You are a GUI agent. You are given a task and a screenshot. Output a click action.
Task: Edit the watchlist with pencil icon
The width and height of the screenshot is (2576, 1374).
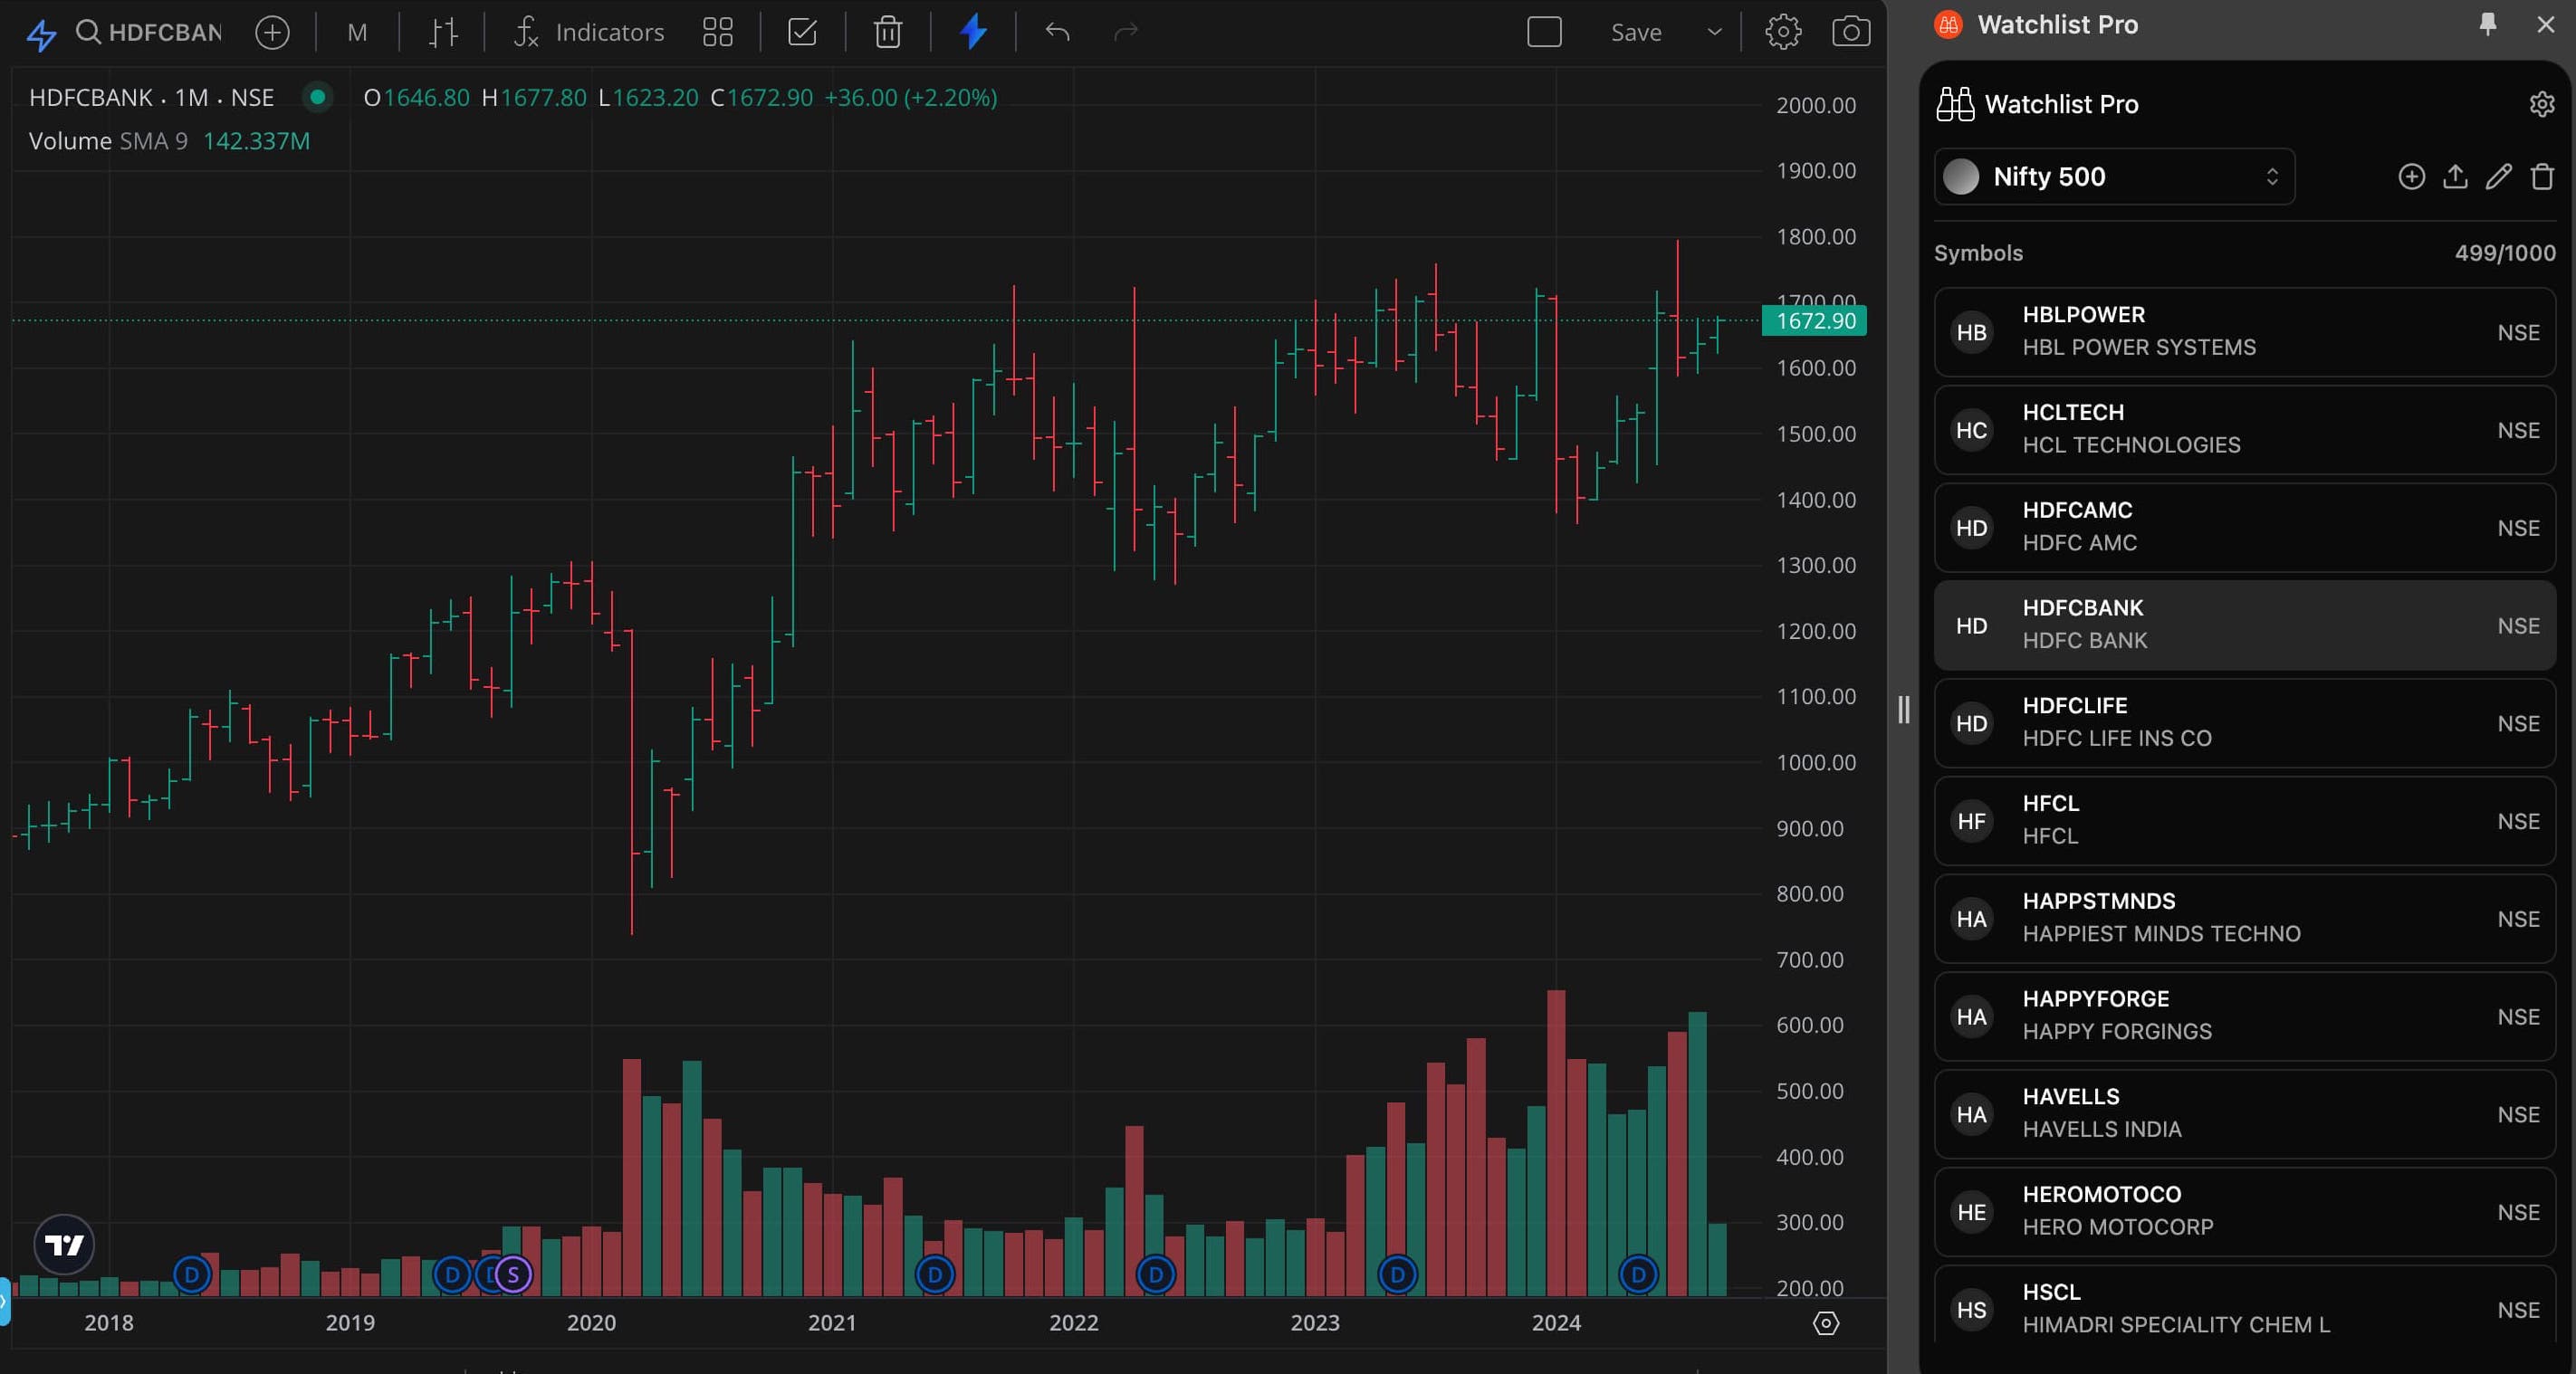pos(2499,177)
